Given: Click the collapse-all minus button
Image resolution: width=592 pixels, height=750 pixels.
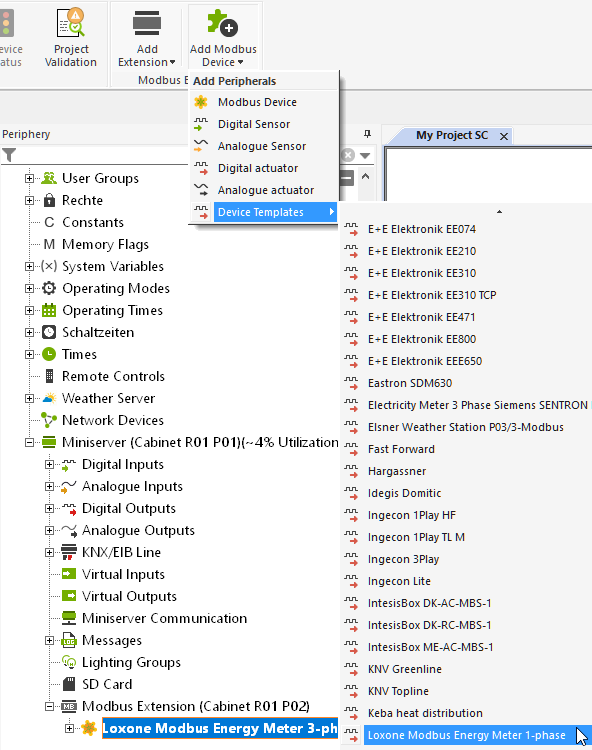Looking at the screenshot, I should click(x=346, y=178).
